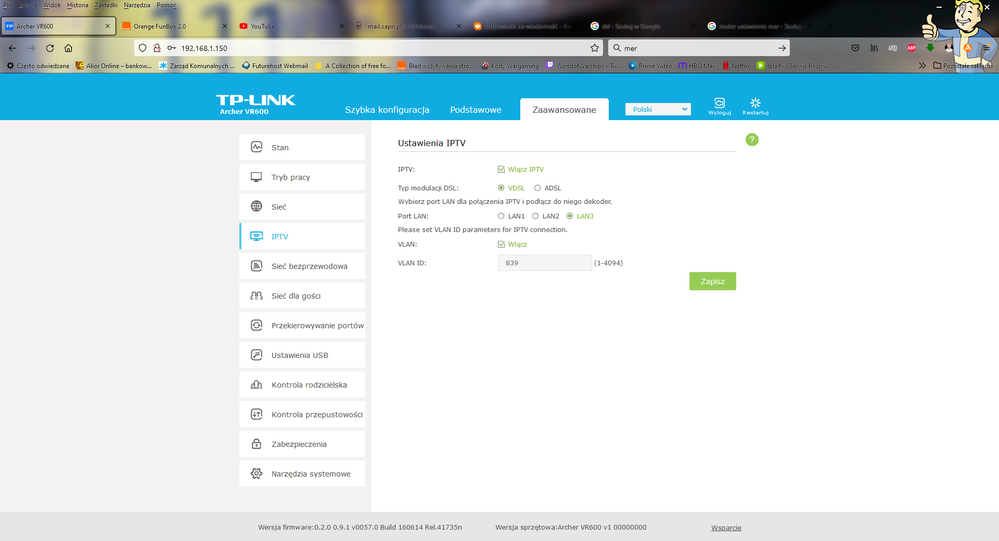Viewport: 999px width, 541px height.
Task: Switch to Podstawowe tab
Action: 475,110
